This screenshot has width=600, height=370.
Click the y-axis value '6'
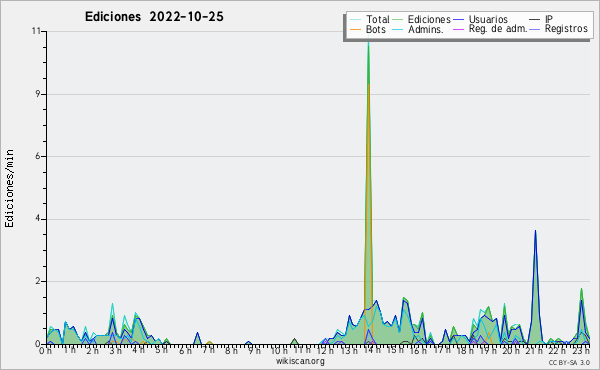38,156
